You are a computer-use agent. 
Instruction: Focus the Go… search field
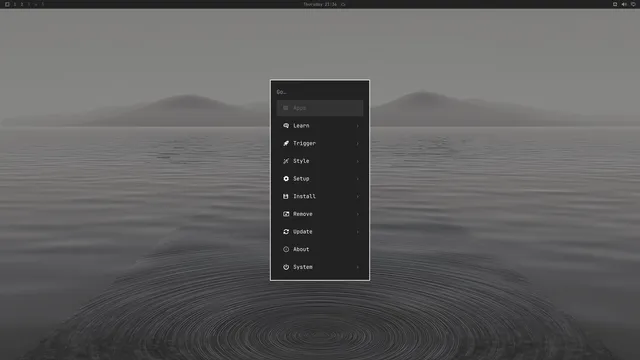(320, 92)
